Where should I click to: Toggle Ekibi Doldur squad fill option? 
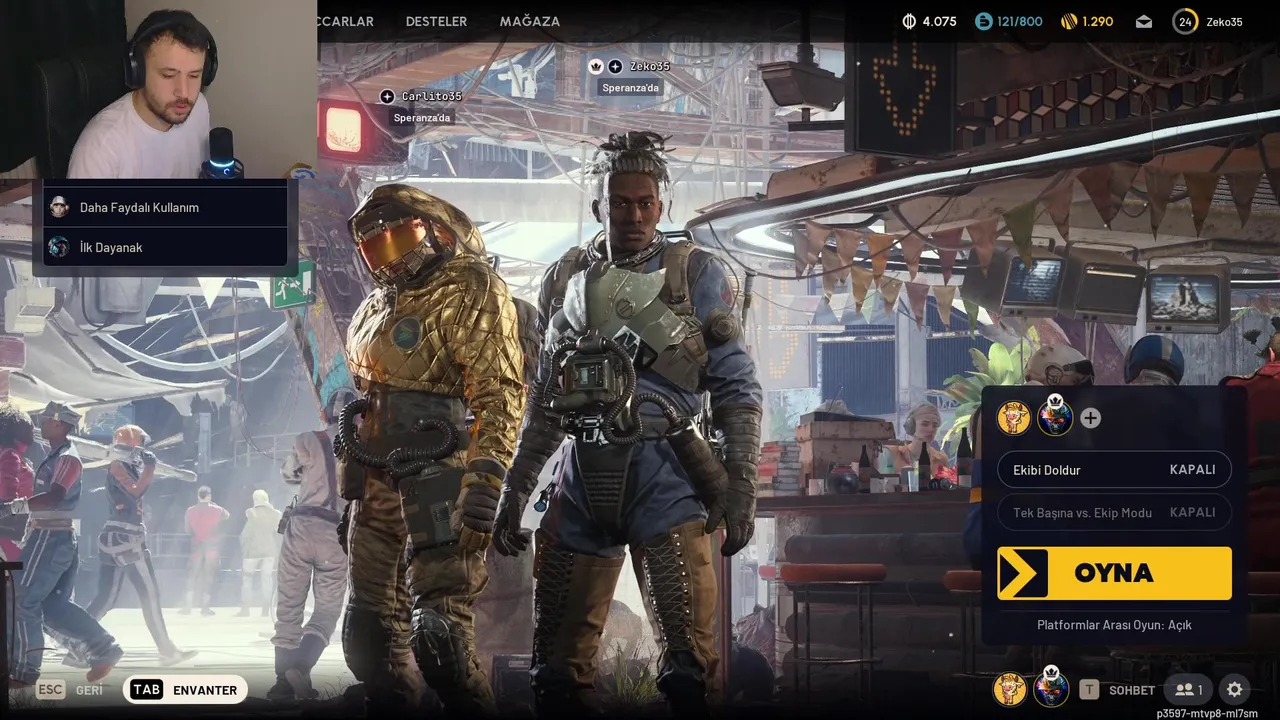[x=1114, y=469]
